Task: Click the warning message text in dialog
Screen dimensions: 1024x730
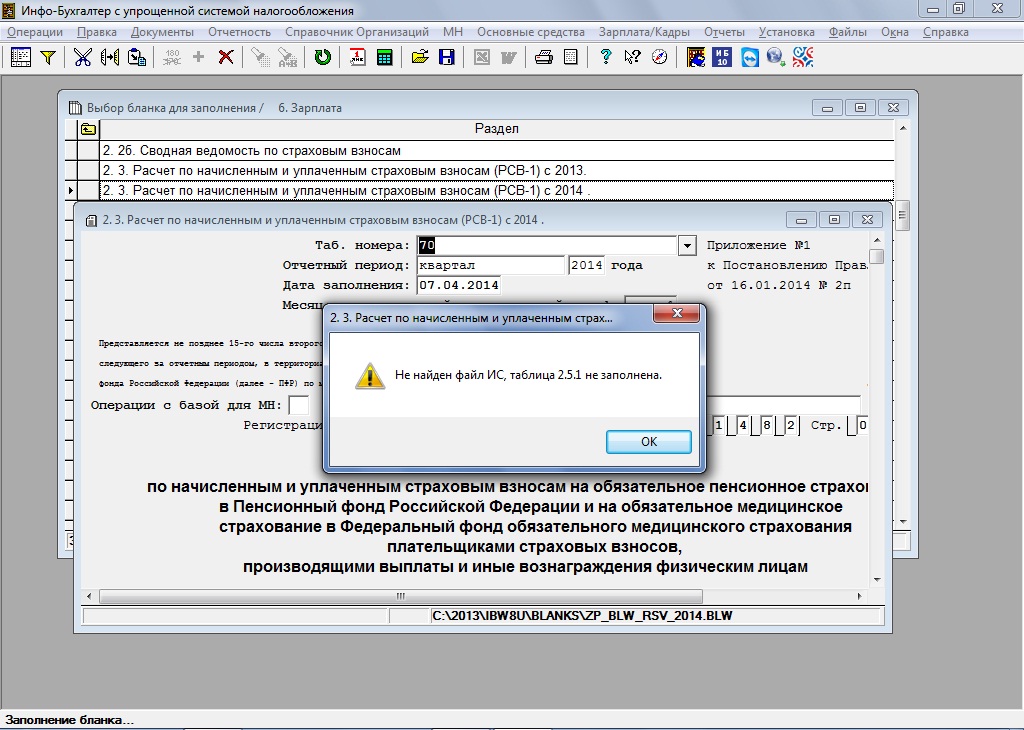Action: 528,375
